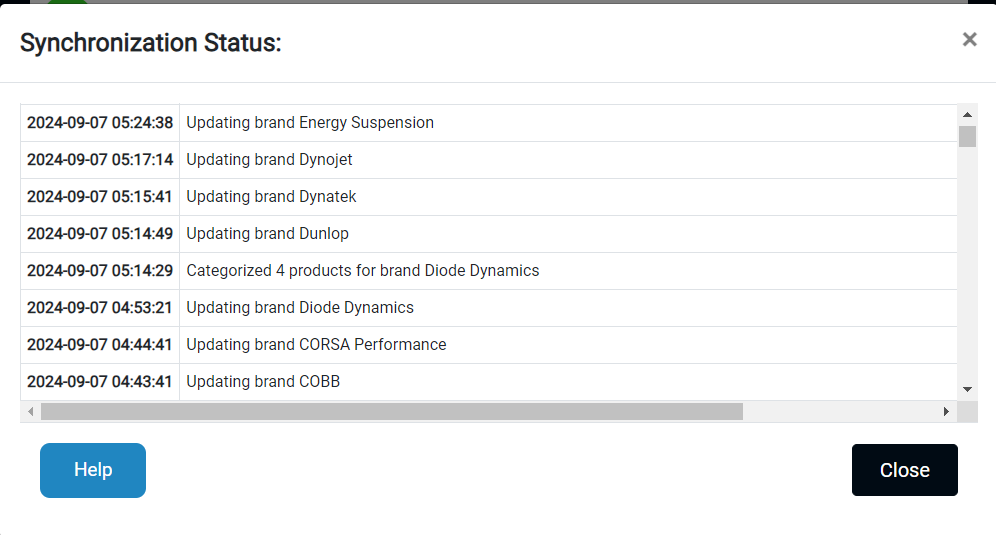Screen dimensions: 996x535
Task: Click the 05:24:38 timestamp cell
Action: [x=100, y=123]
